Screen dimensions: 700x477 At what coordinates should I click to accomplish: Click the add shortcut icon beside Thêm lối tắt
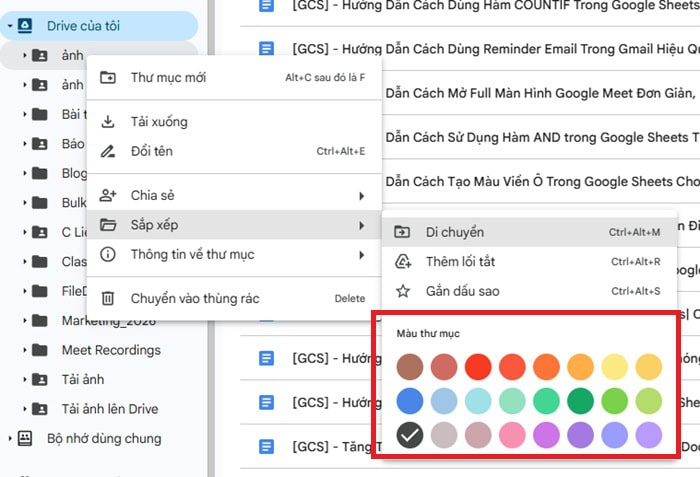click(403, 262)
